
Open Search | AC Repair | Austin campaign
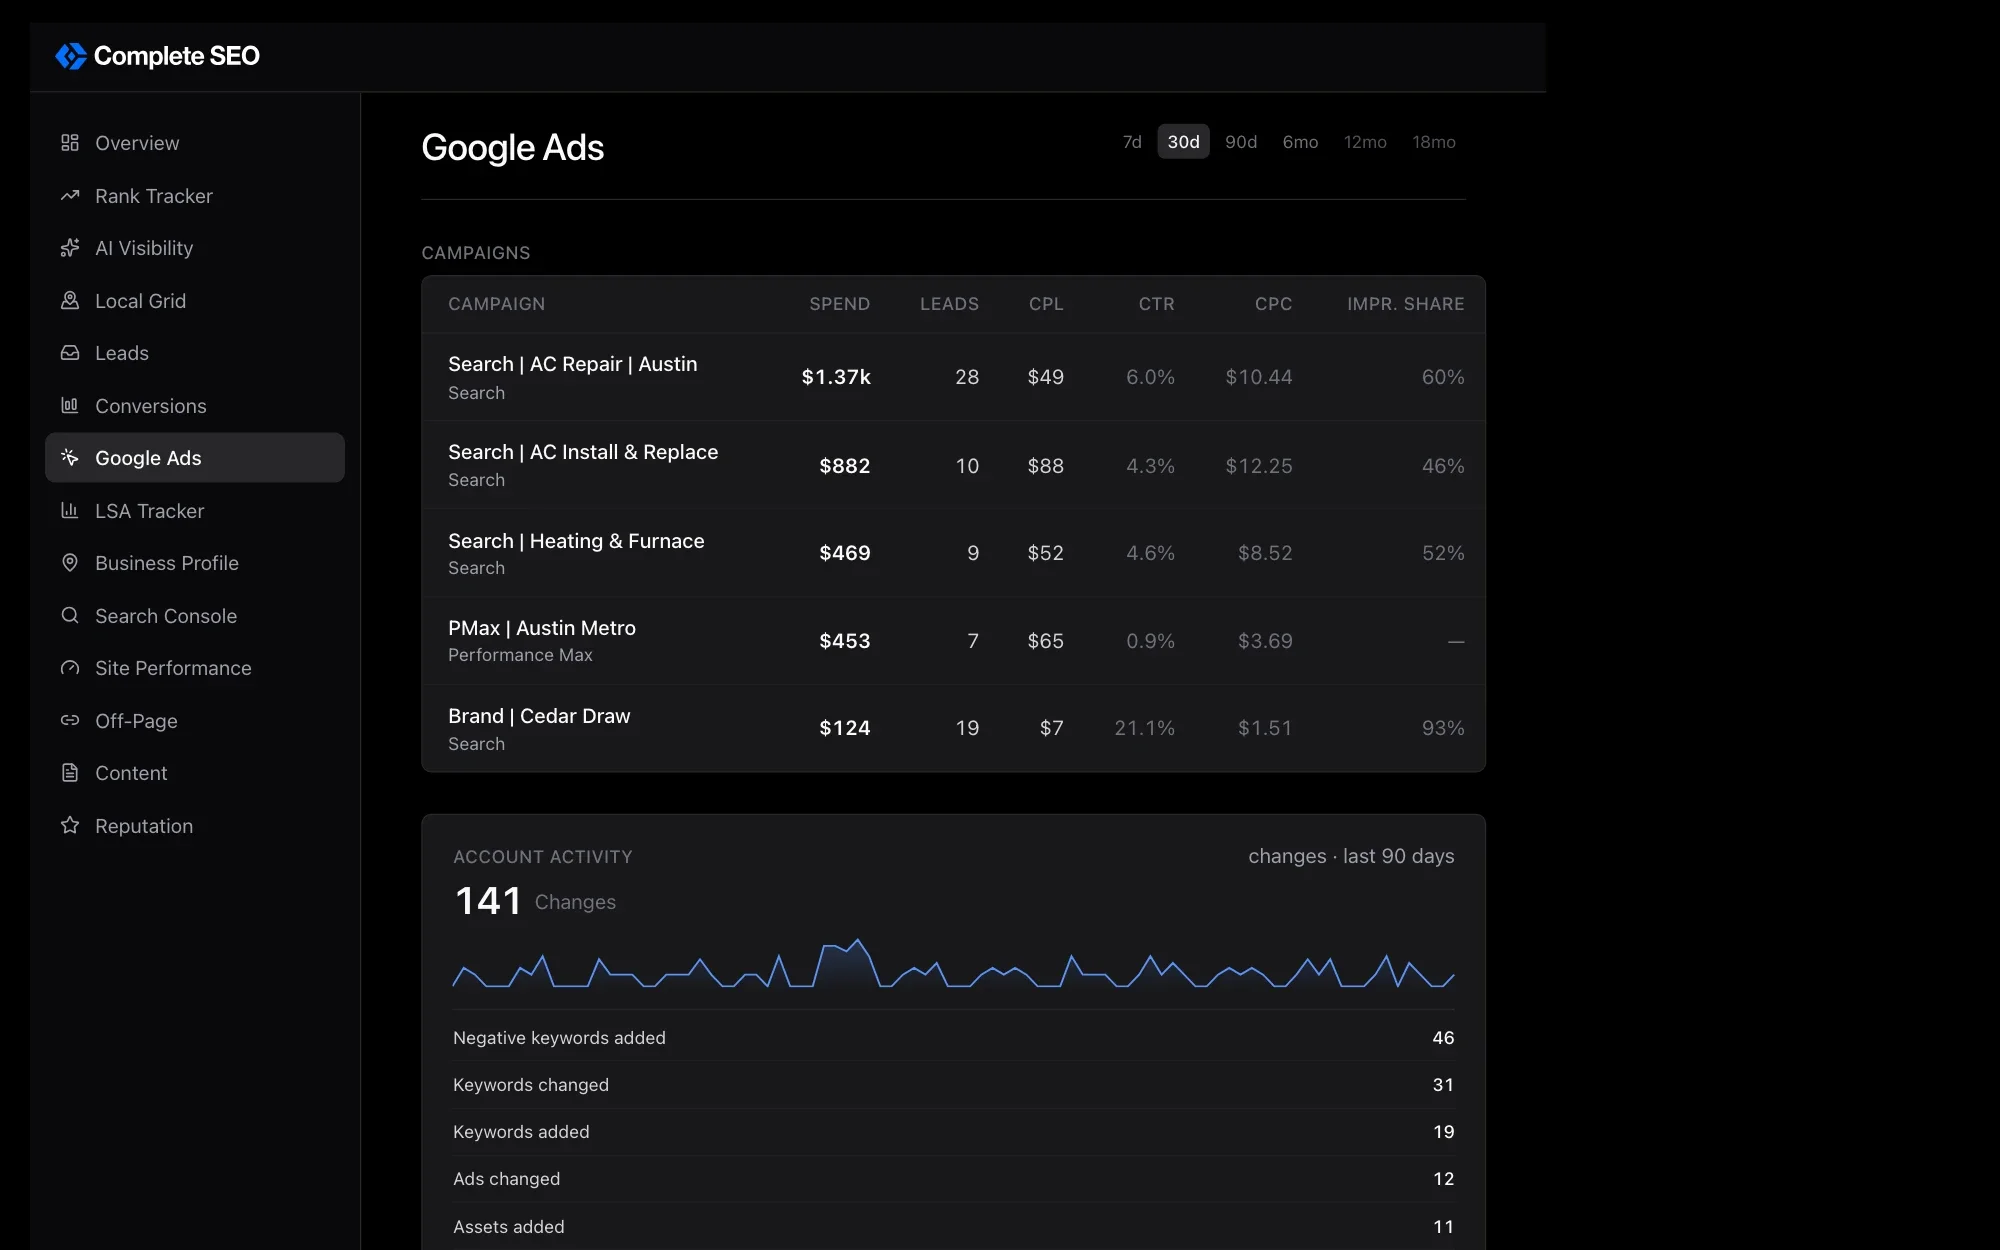953,377
